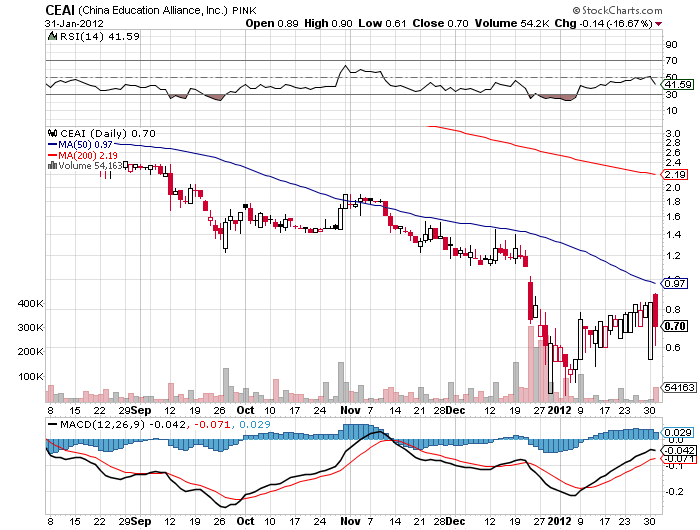The width and height of the screenshot is (700, 530).
Task: Click the CEAI (Daily) 0.70 legend label
Action: click(108, 134)
